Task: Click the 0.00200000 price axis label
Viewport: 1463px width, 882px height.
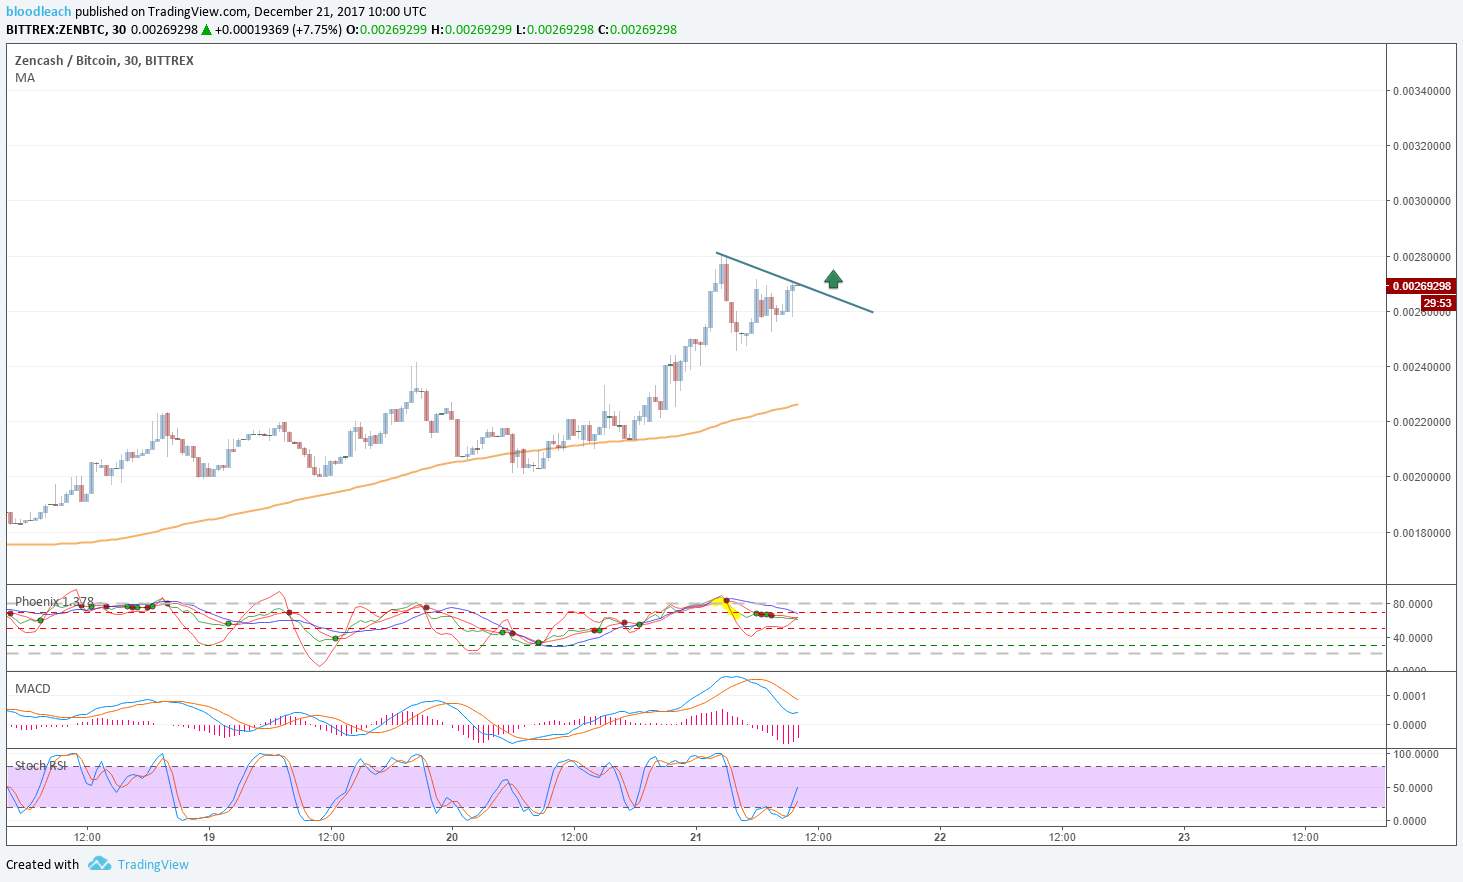Action: 1421,477
